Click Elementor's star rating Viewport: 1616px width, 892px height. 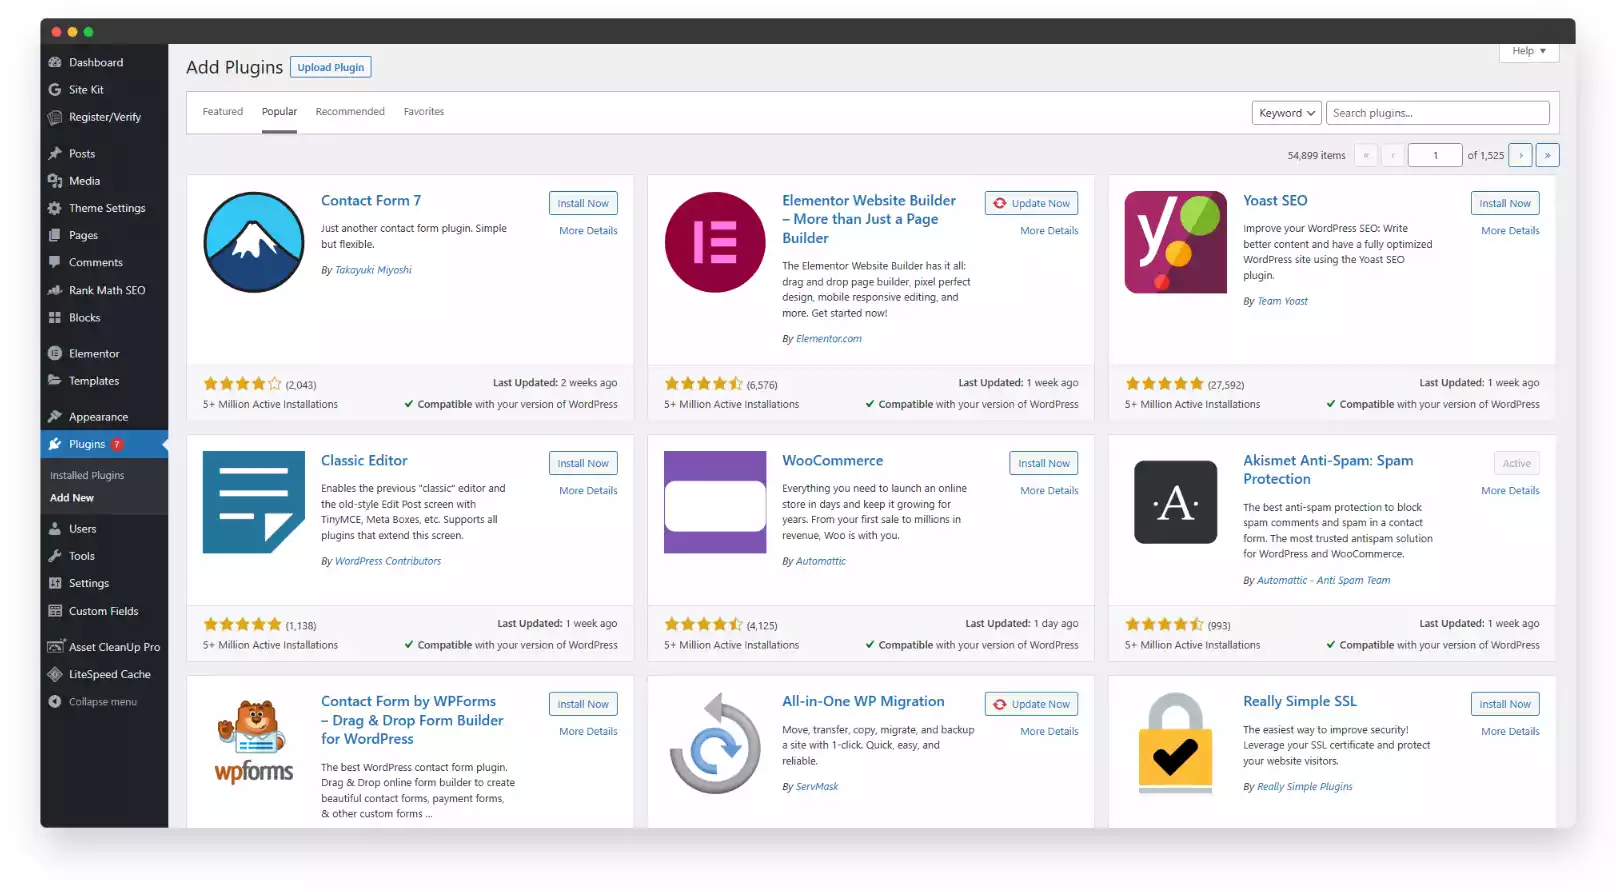704,384
